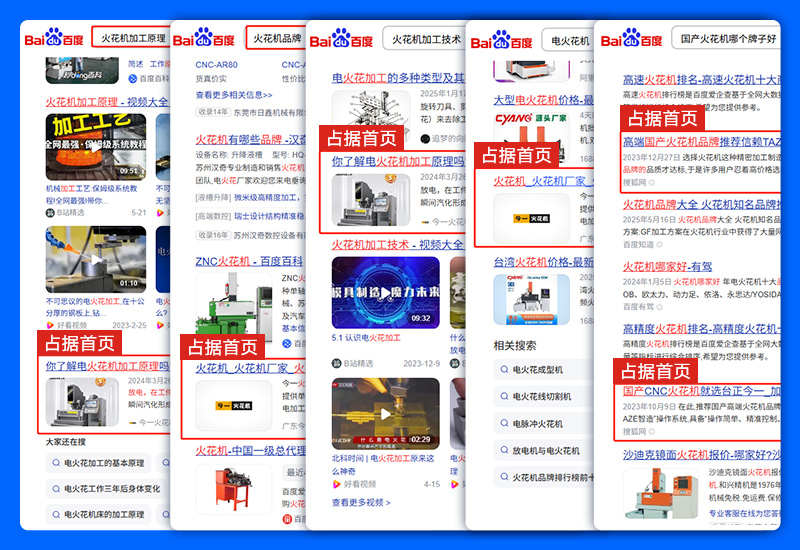Open the 火花机加工技术 - 视频大全 link
This screenshot has height=550, width=800.
397,245
